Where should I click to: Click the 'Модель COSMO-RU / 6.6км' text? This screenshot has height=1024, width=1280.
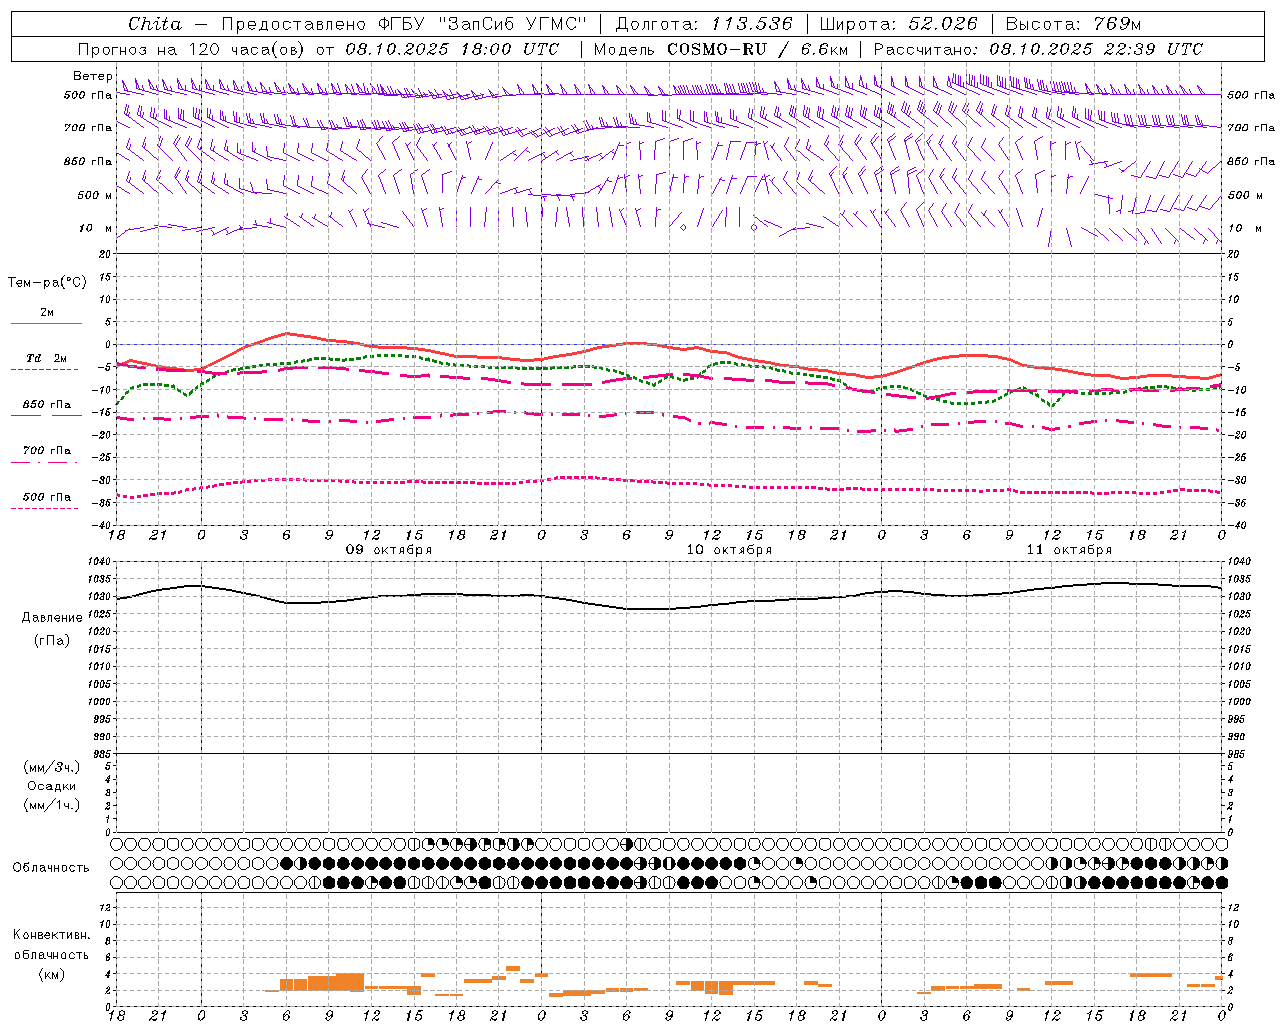click(x=721, y=49)
